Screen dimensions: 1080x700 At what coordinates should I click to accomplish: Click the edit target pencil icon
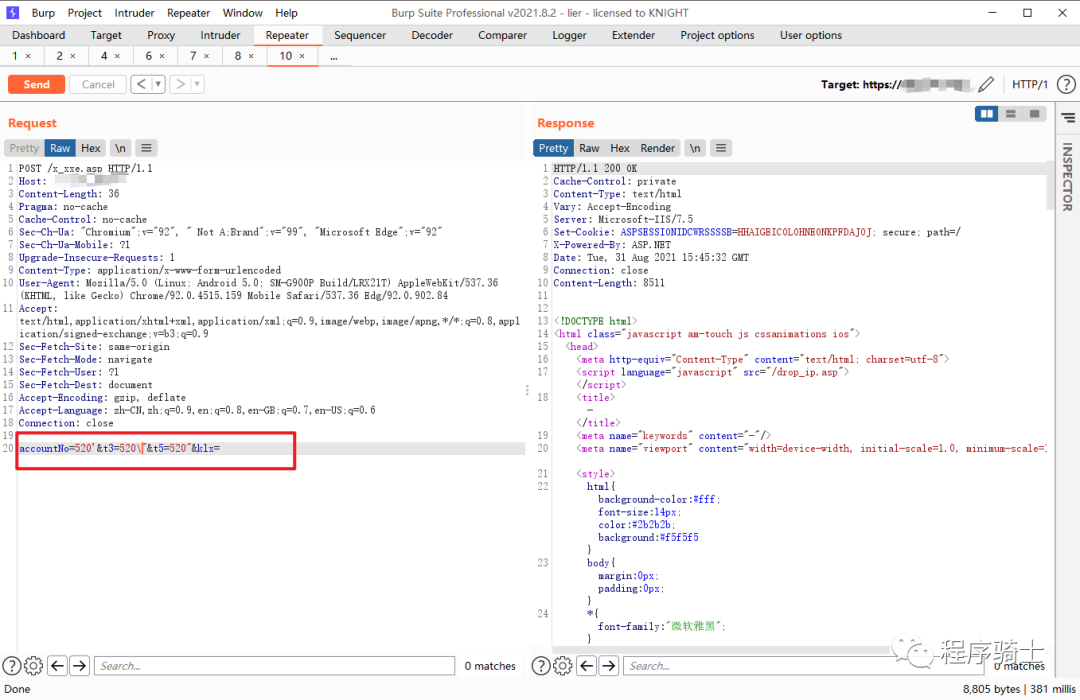pyautogui.click(x=986, y=85)
